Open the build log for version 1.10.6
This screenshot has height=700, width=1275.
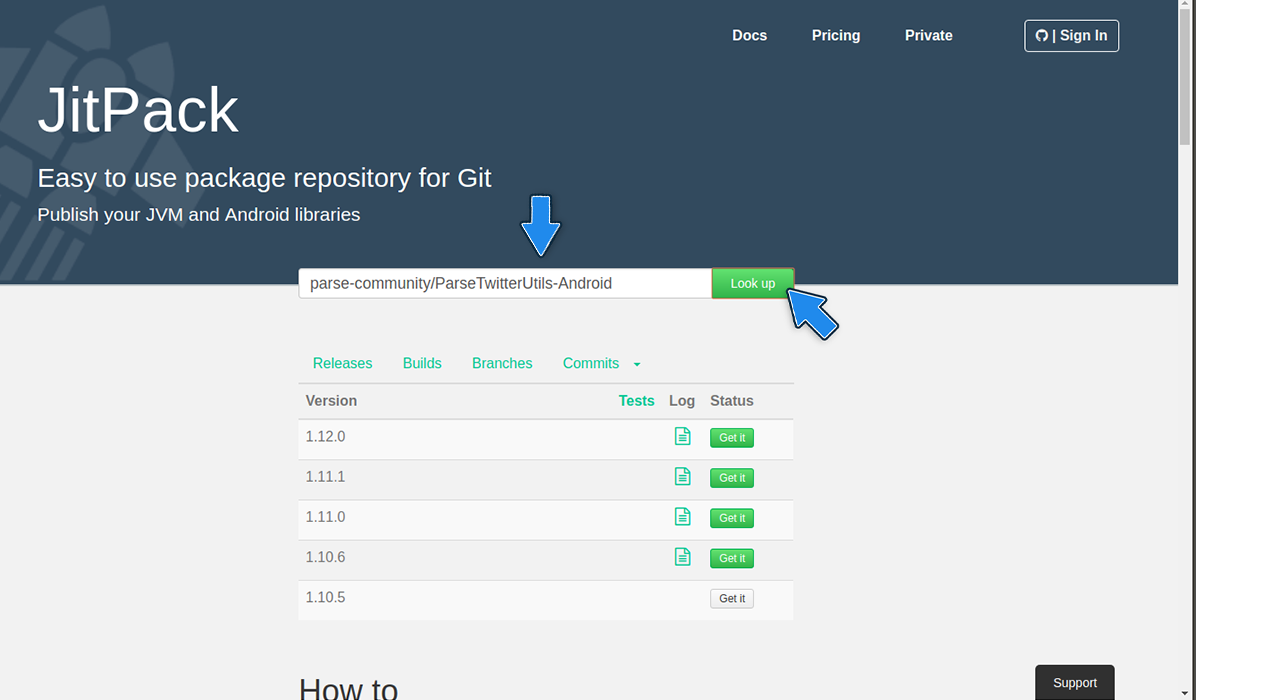click(682, 556)
